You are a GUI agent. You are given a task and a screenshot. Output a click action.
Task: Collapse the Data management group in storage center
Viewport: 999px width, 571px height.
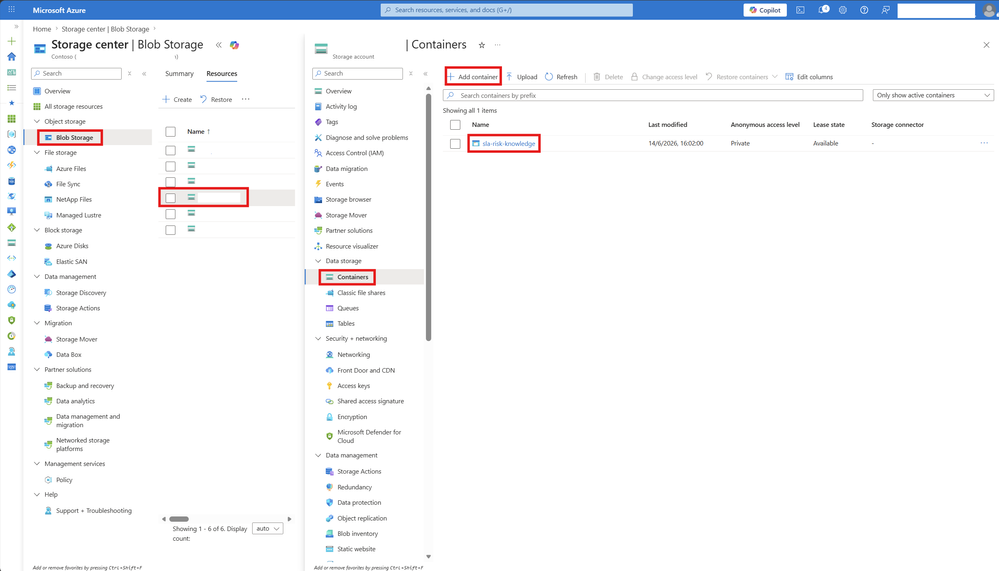click(x=36, y=277)
